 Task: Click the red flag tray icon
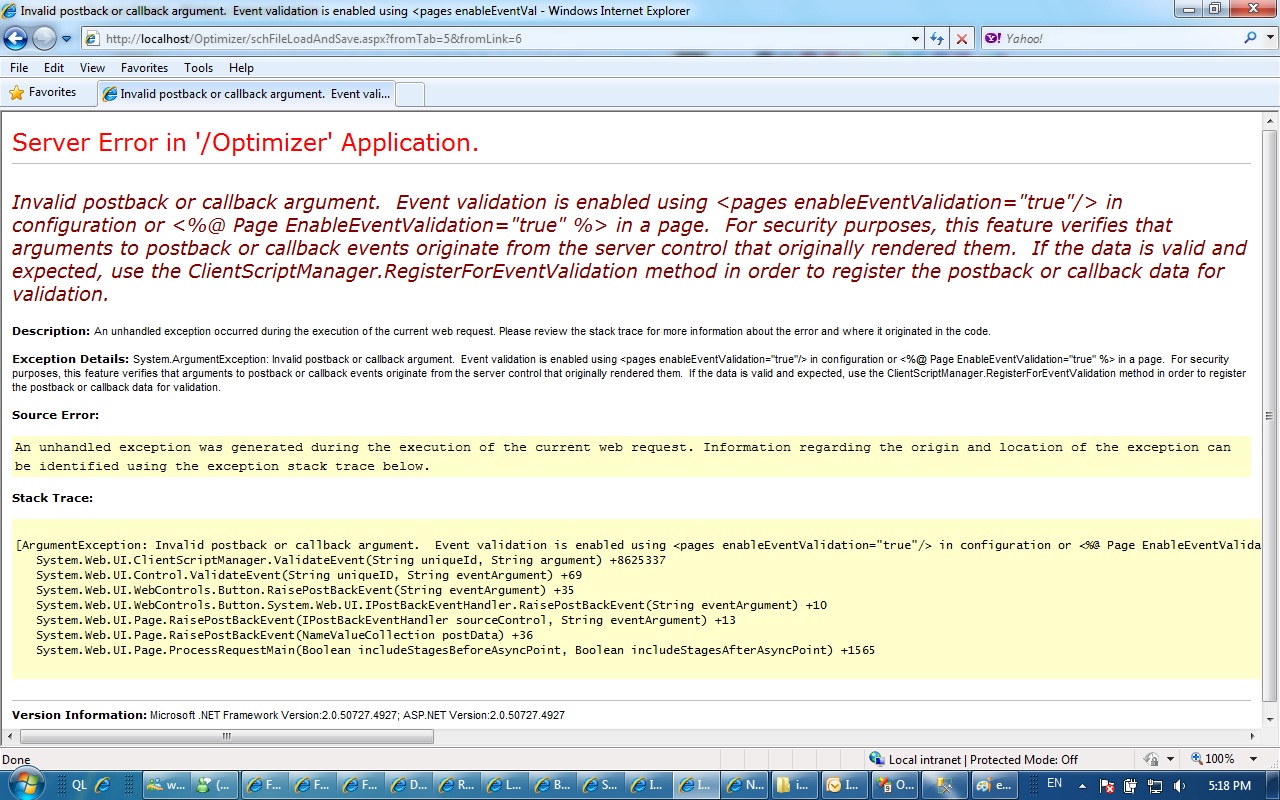coord(1108,786)
